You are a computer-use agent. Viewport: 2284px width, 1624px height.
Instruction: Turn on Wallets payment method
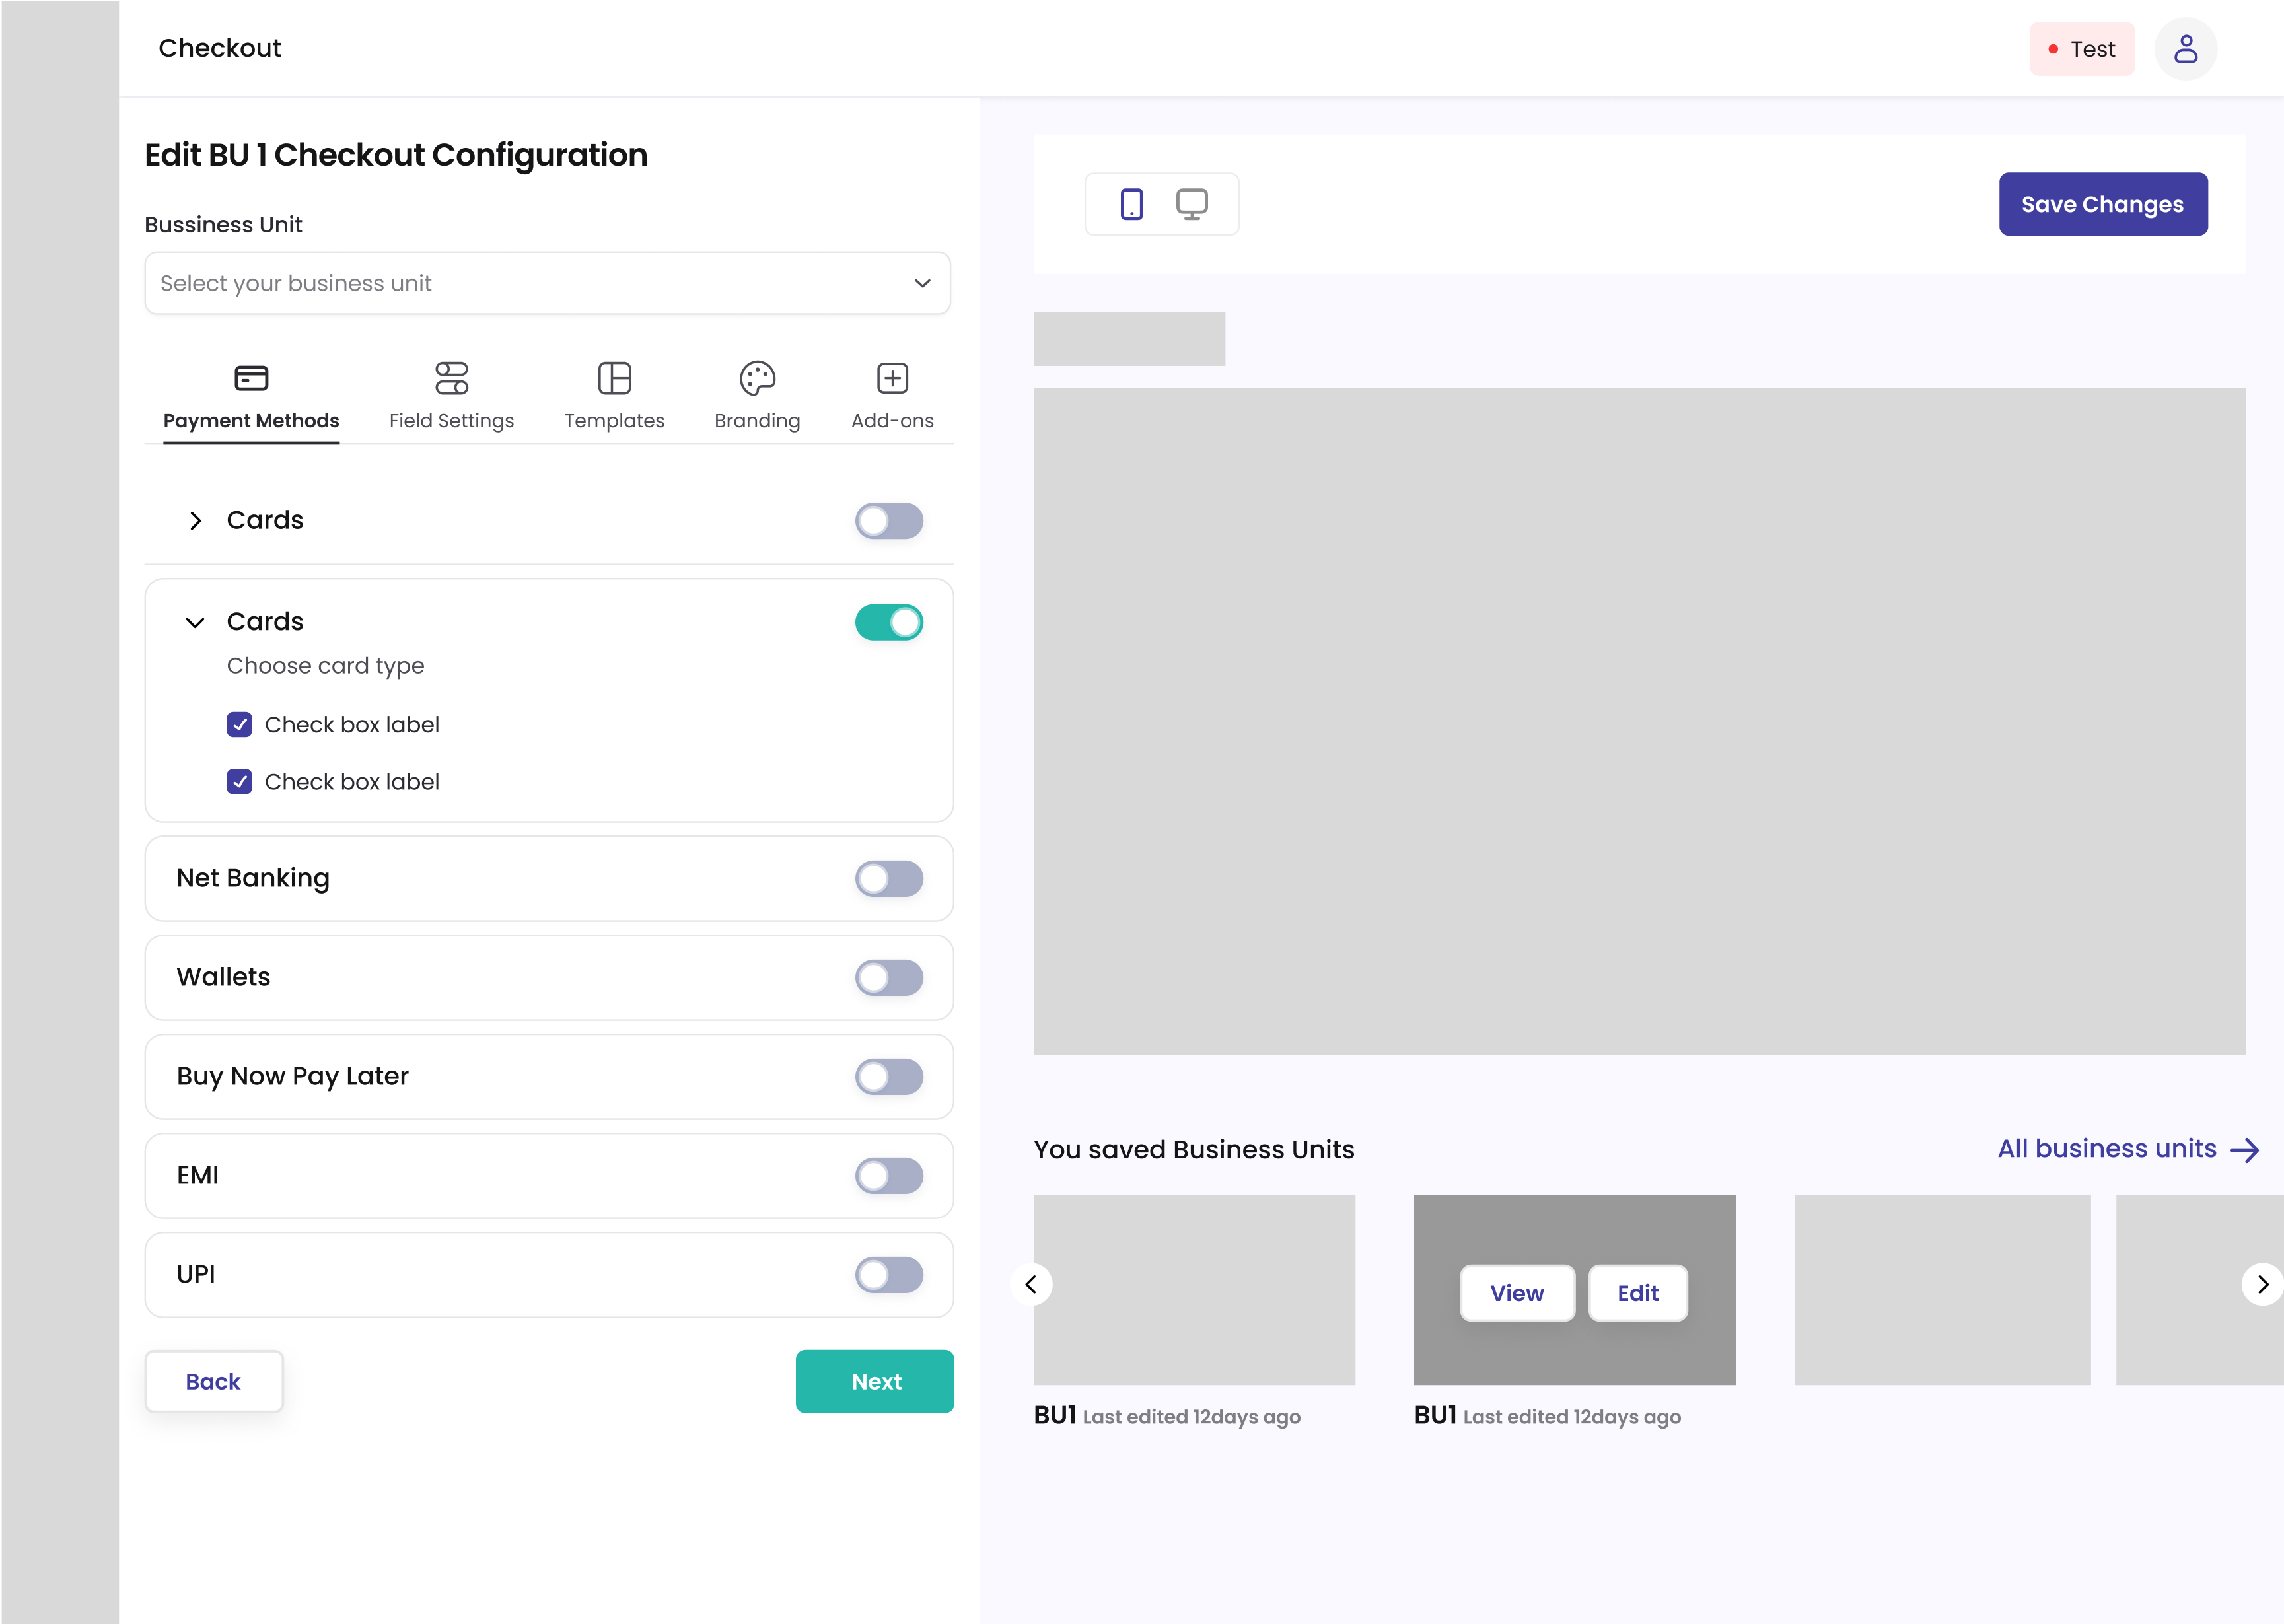click(x=889, y=977)
